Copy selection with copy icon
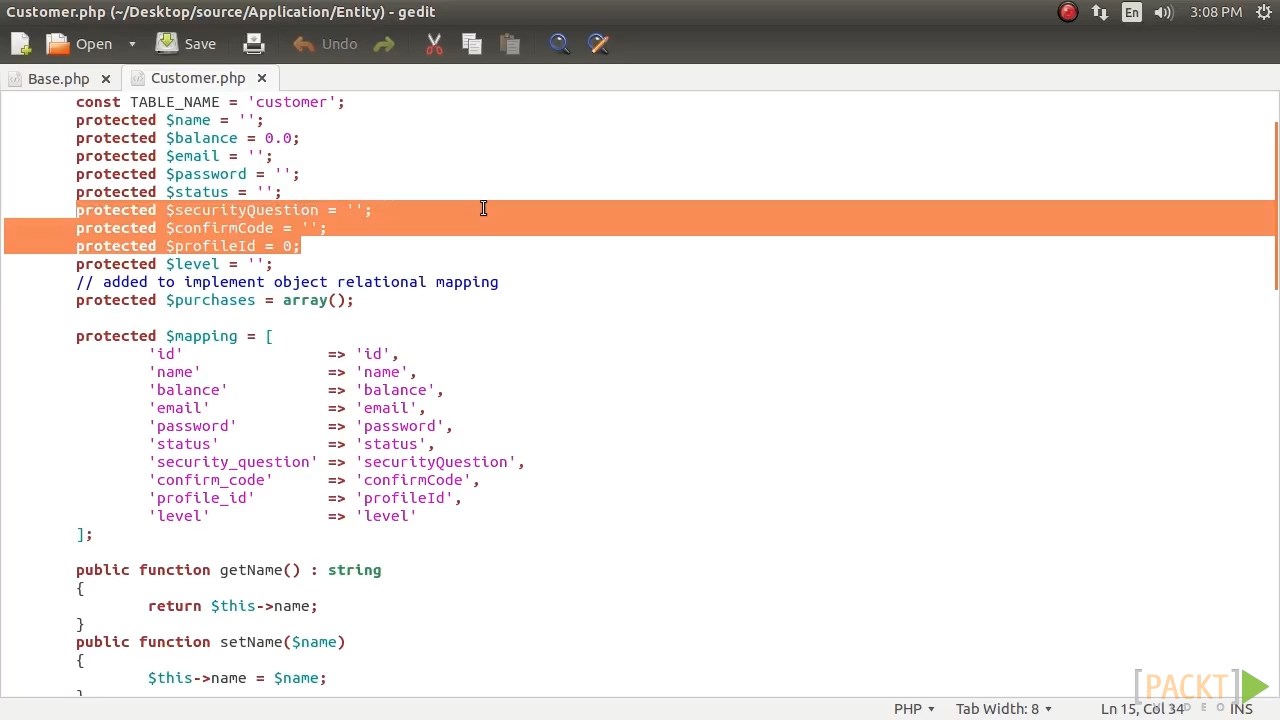The width and height of the screenshot is (1280, 720). [472, 44]
